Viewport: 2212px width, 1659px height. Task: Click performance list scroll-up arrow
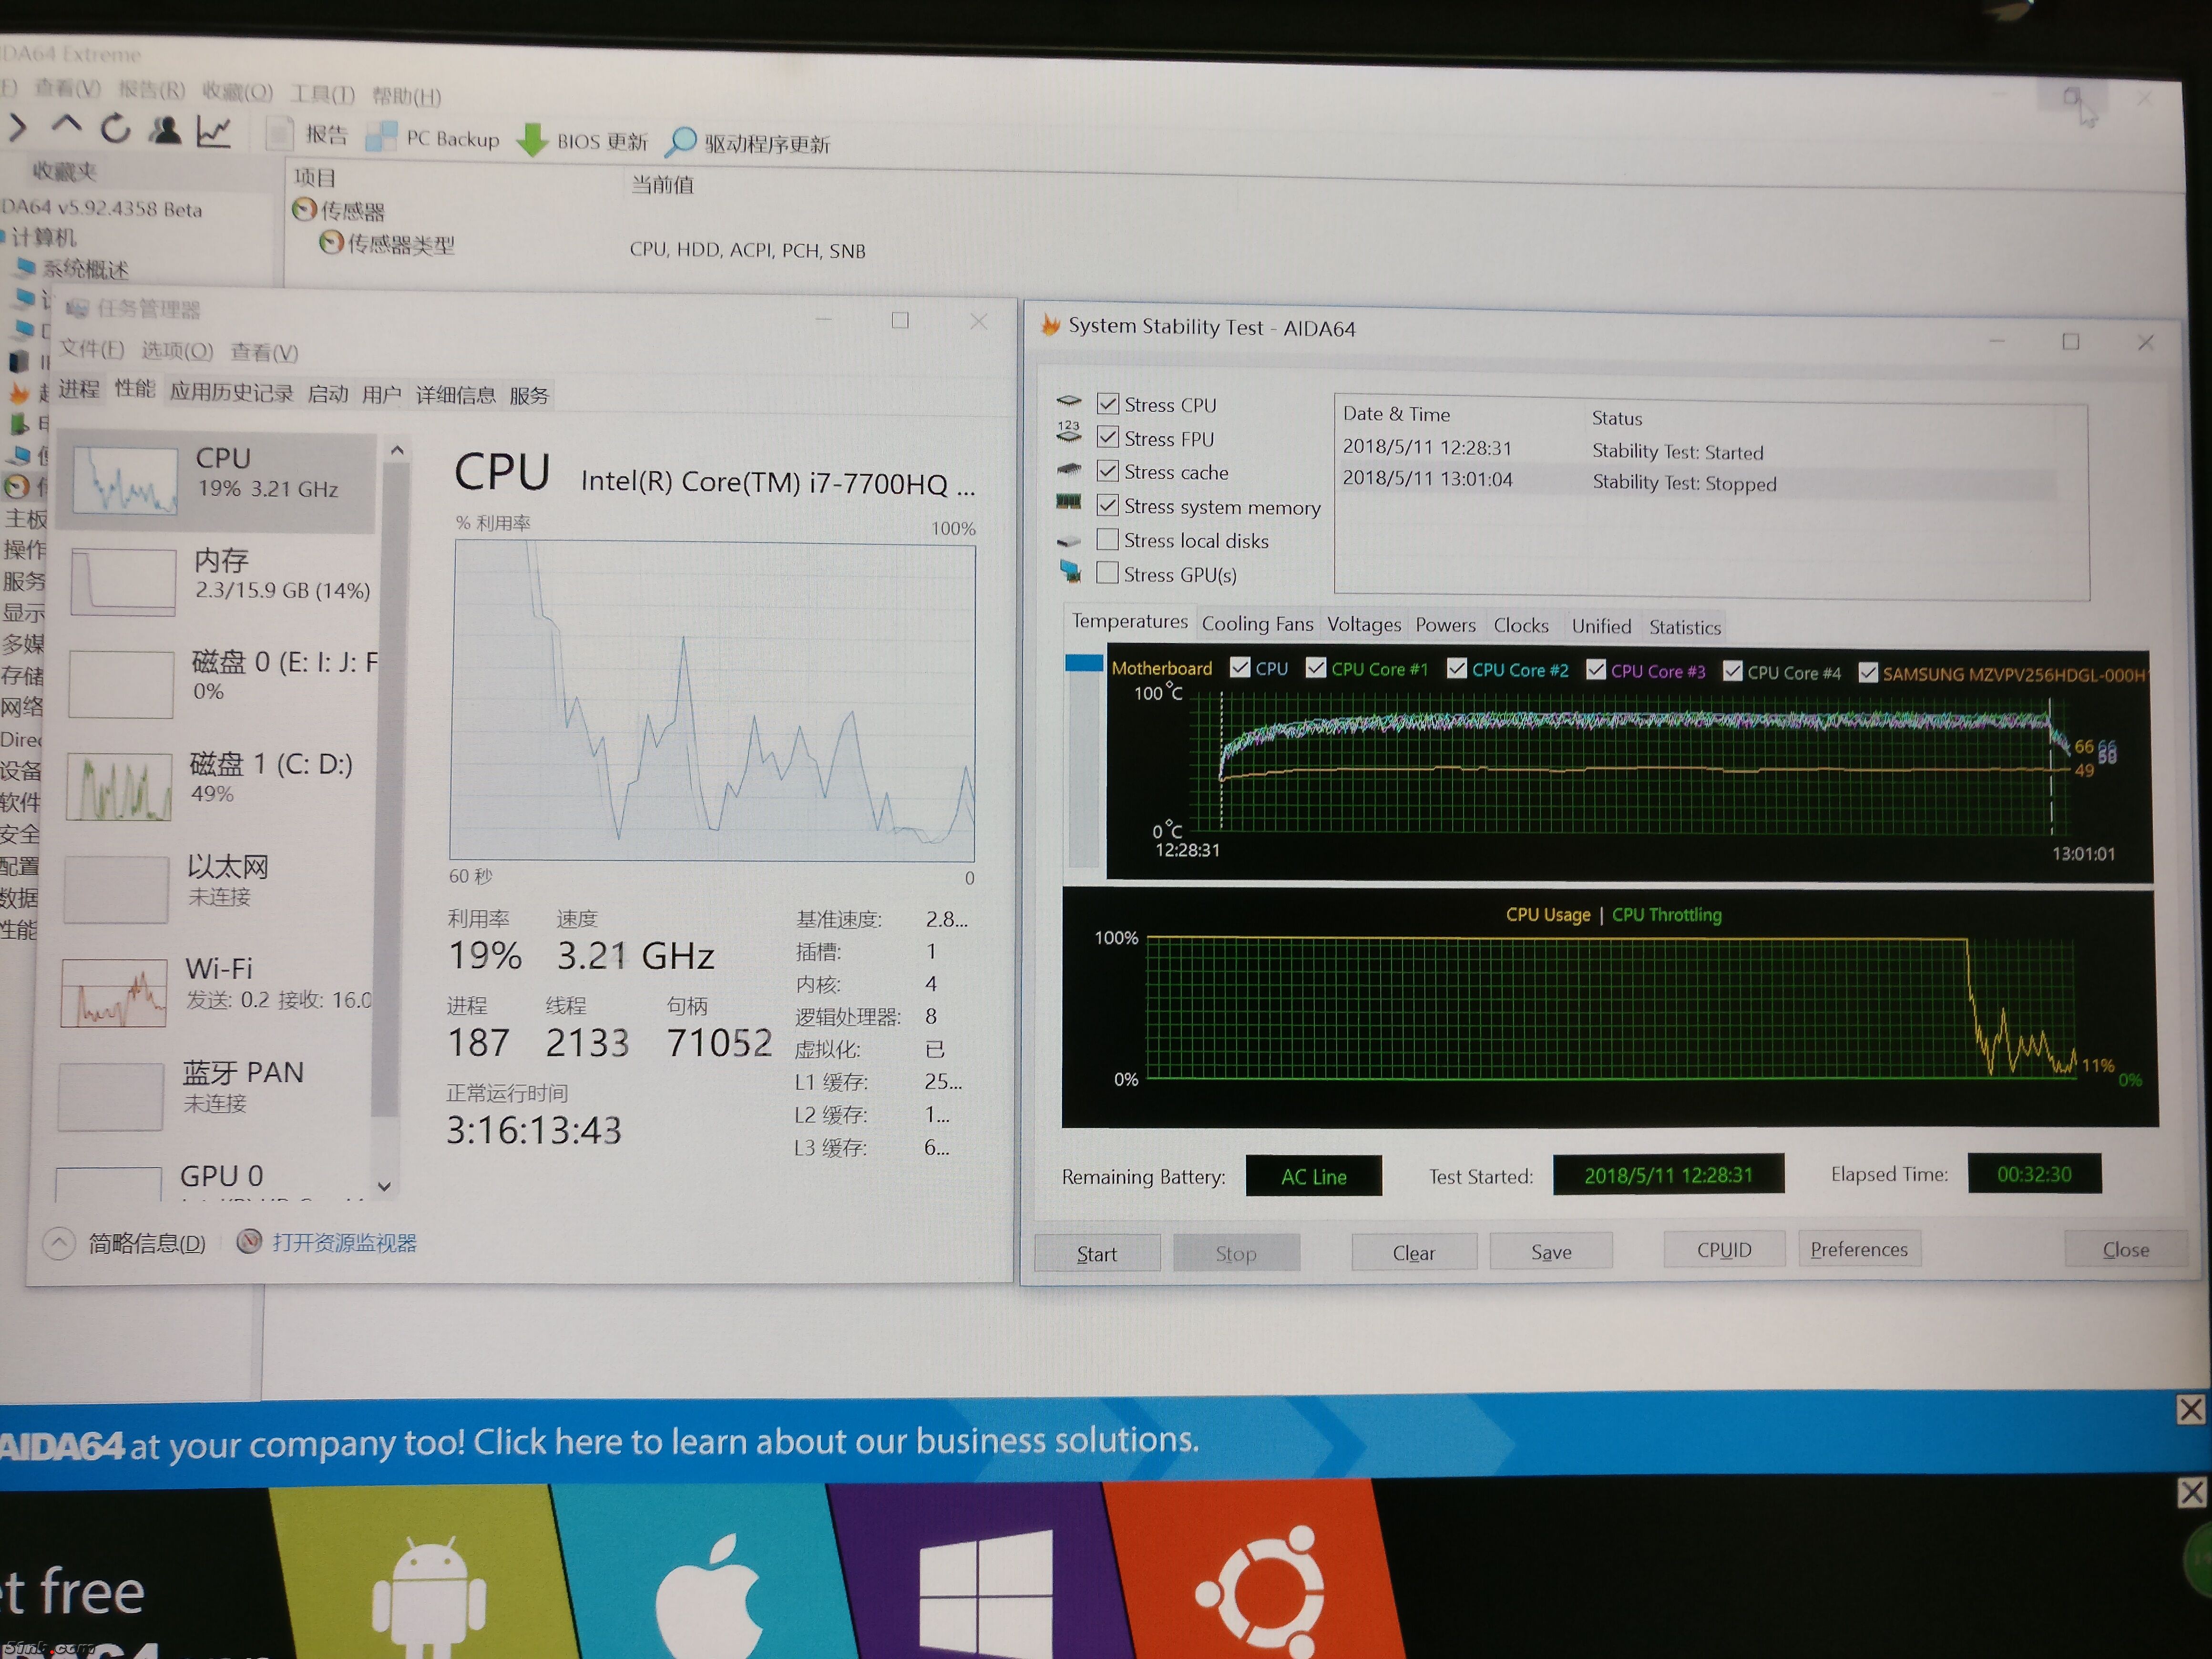pos(397,450)
